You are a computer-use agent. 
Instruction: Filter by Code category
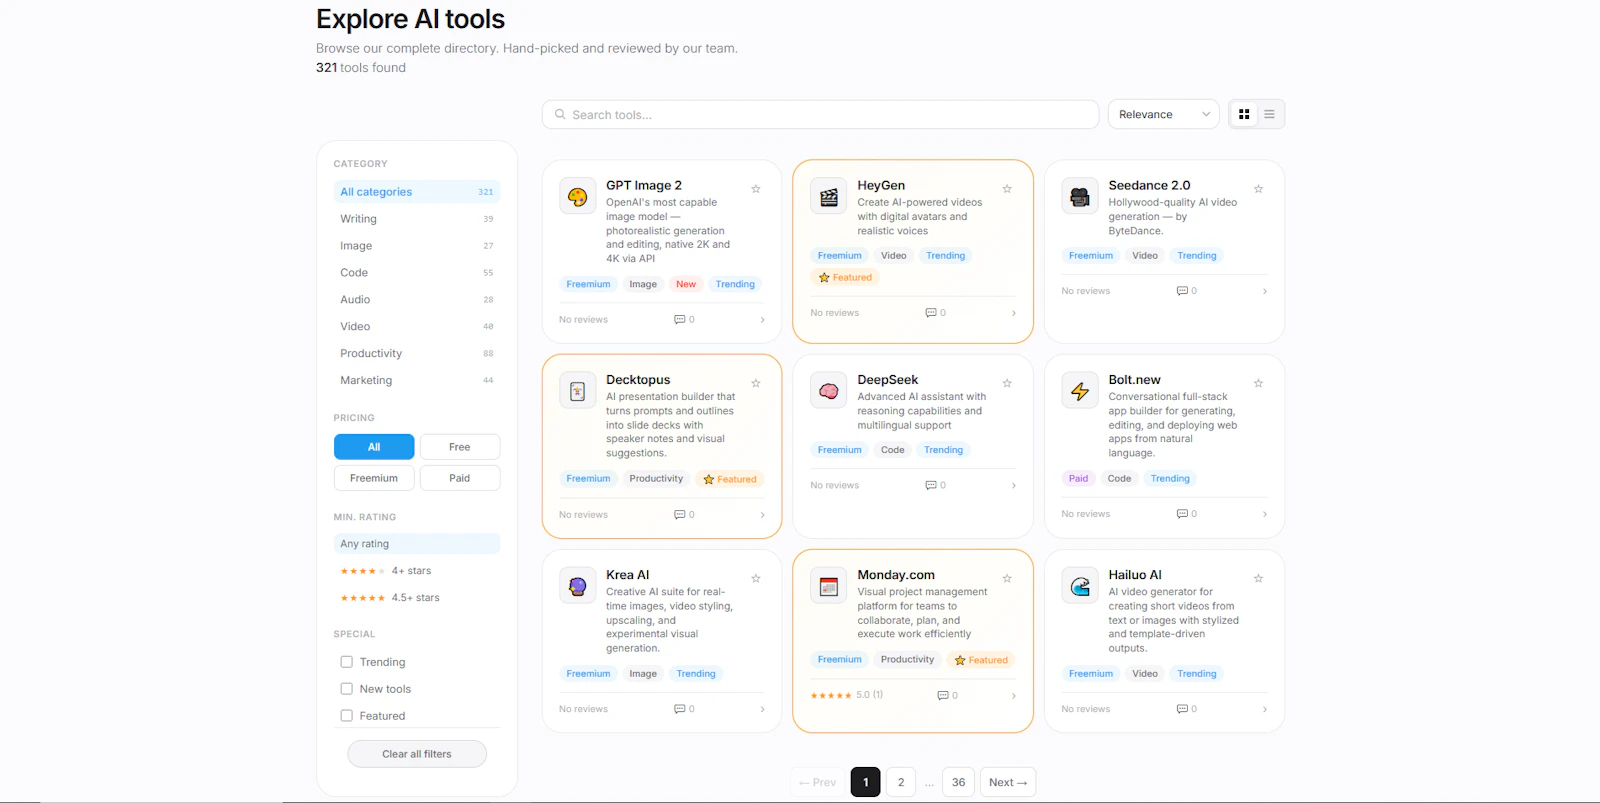[417, 273]
